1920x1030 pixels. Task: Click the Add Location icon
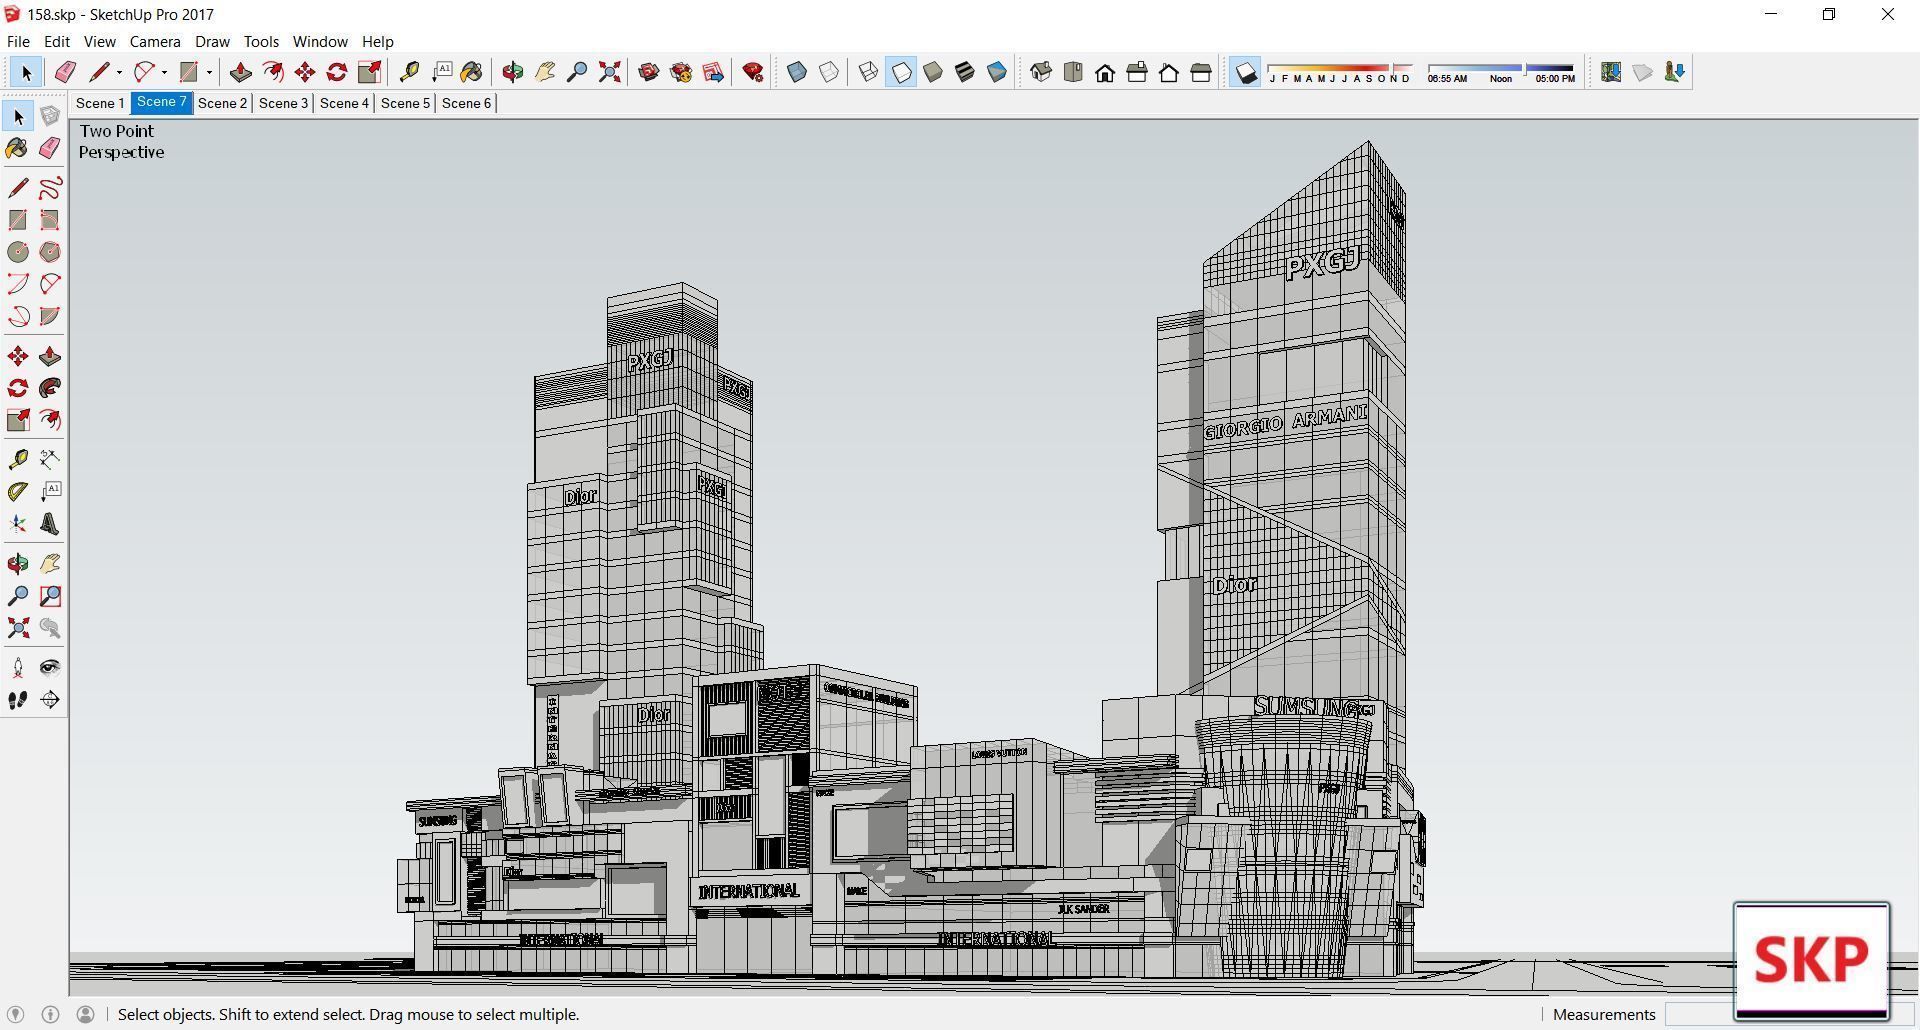(x=1611, y=72)
